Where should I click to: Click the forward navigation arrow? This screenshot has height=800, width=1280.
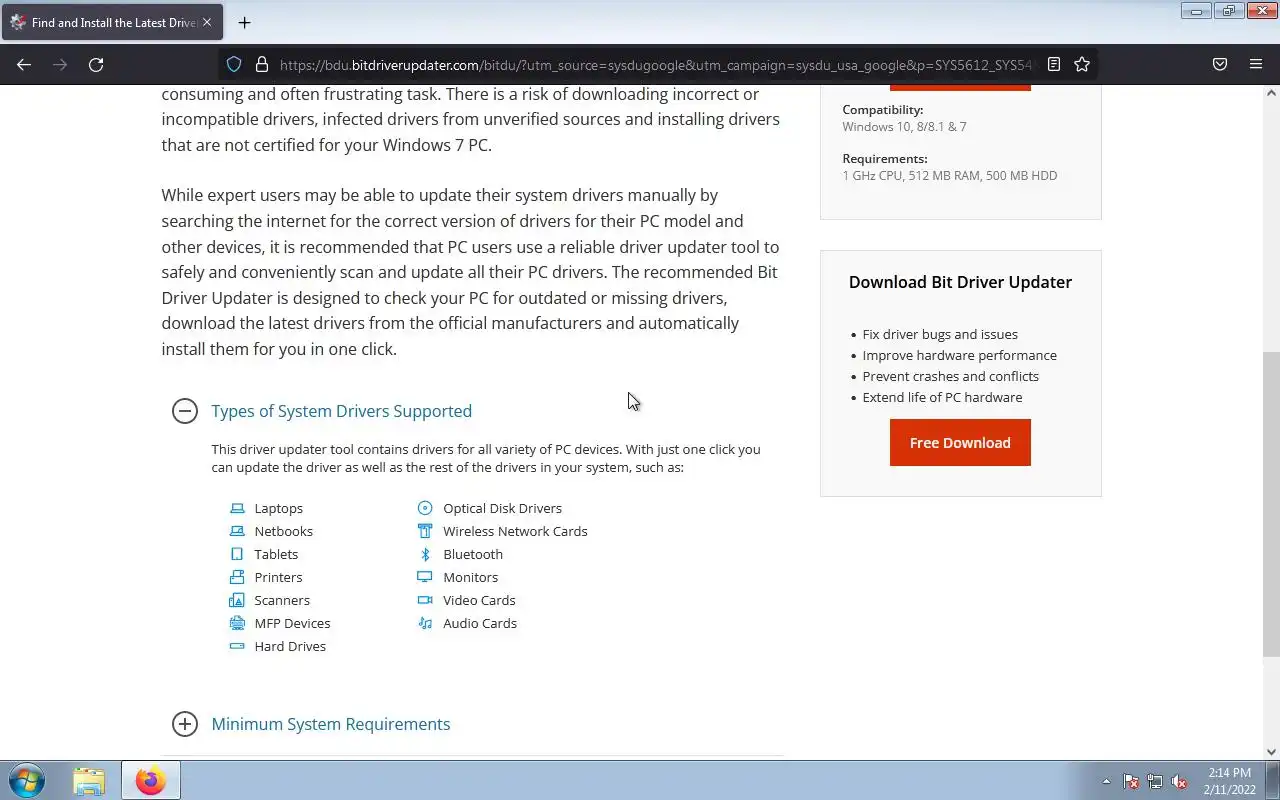tap(60, 64)
